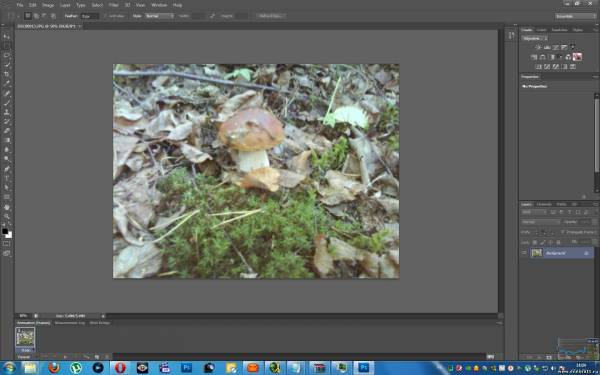
Task: Select animation frame 1 thumbnail
Action: click(25, 337)
